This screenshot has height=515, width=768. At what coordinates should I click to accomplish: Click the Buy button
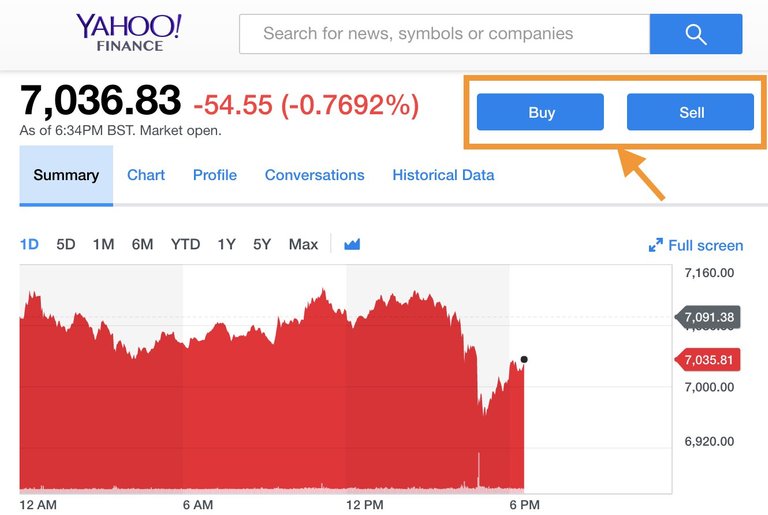click(x=540, y=112)
